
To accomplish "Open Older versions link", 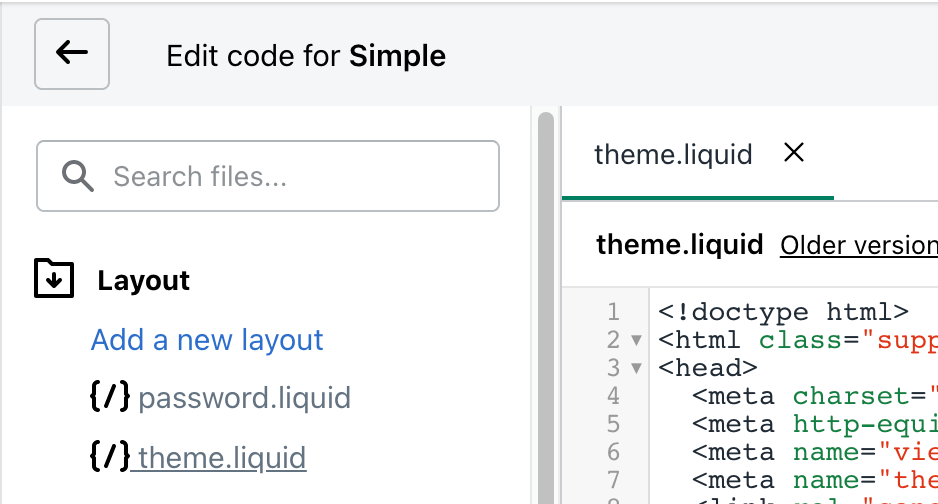I will [x=859, y=245].
